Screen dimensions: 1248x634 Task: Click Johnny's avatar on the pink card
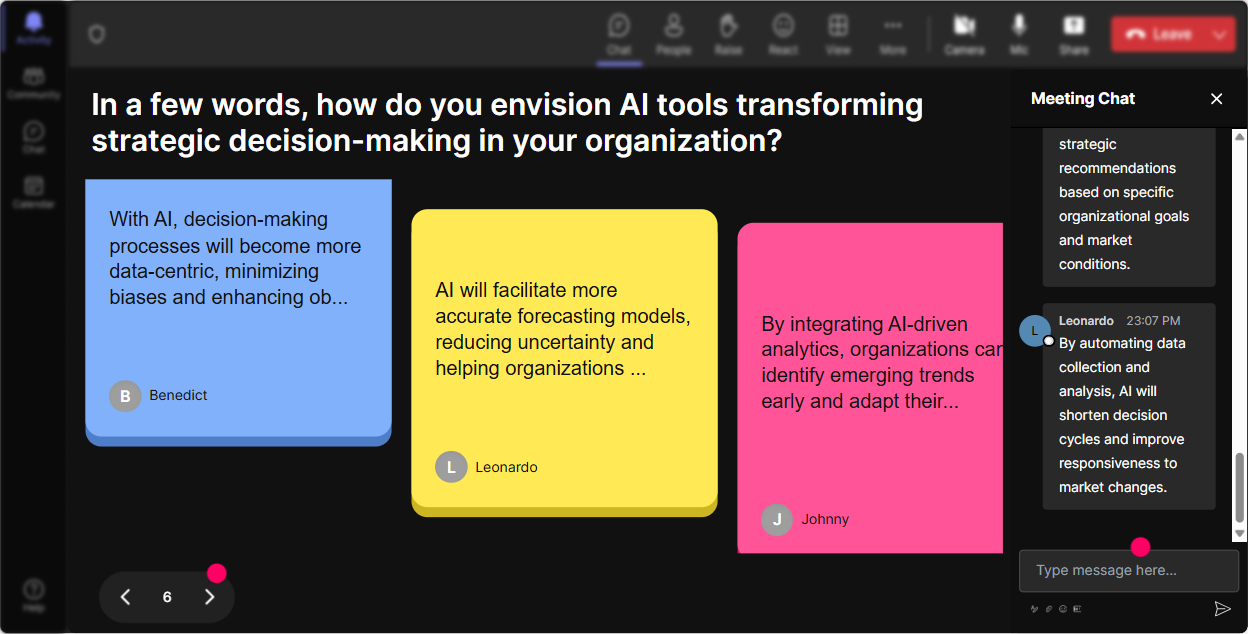(777, 520)
